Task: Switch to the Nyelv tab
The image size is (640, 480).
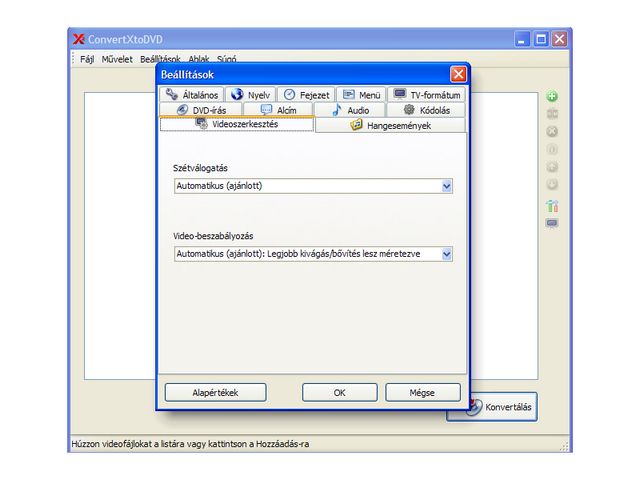Action: [251, 95]
